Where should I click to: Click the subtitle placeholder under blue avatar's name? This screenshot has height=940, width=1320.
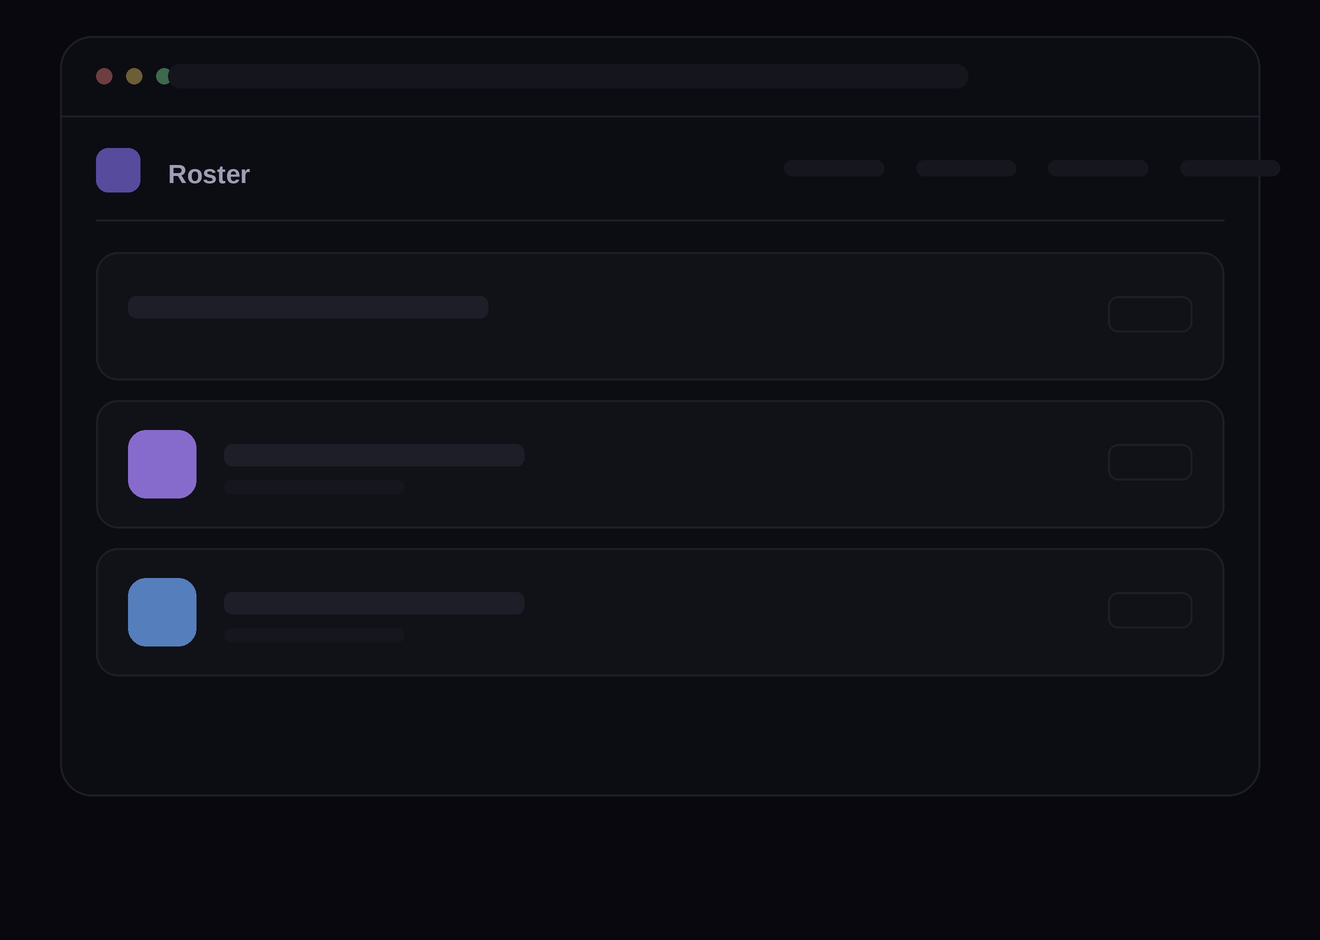(x=314, y=635)
